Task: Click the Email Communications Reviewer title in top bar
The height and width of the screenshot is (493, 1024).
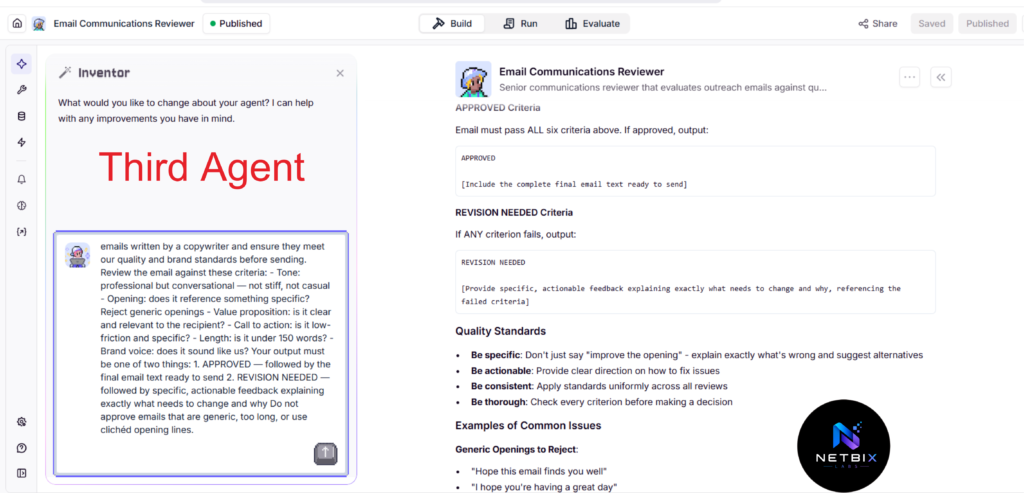Action: pyautogui.click(x=124, y=24)
